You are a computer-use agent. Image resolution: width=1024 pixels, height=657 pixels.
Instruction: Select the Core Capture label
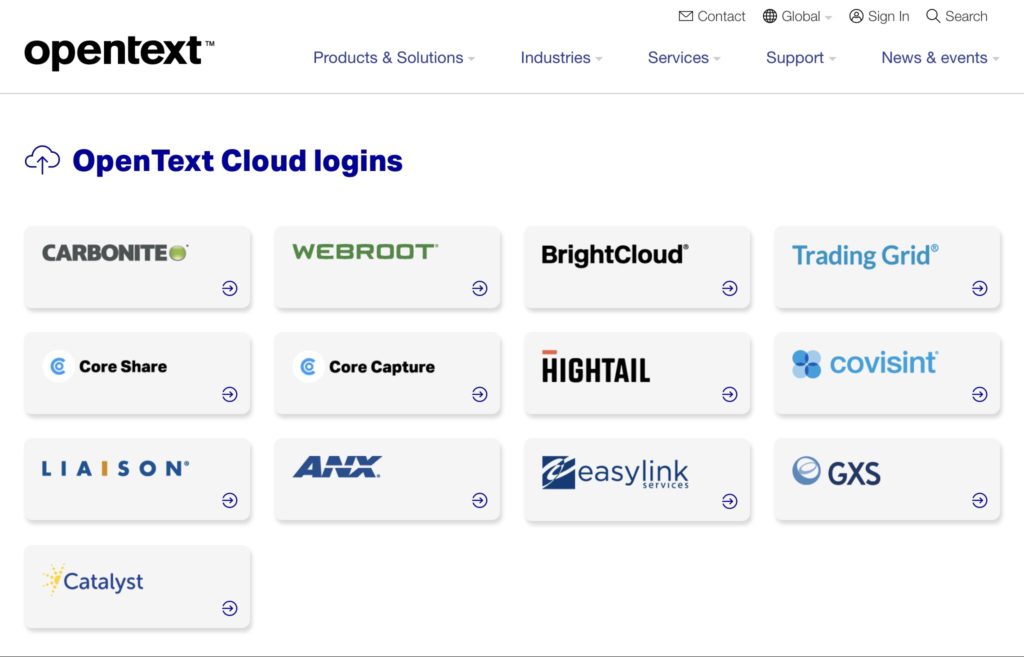(x=382, y=367)
